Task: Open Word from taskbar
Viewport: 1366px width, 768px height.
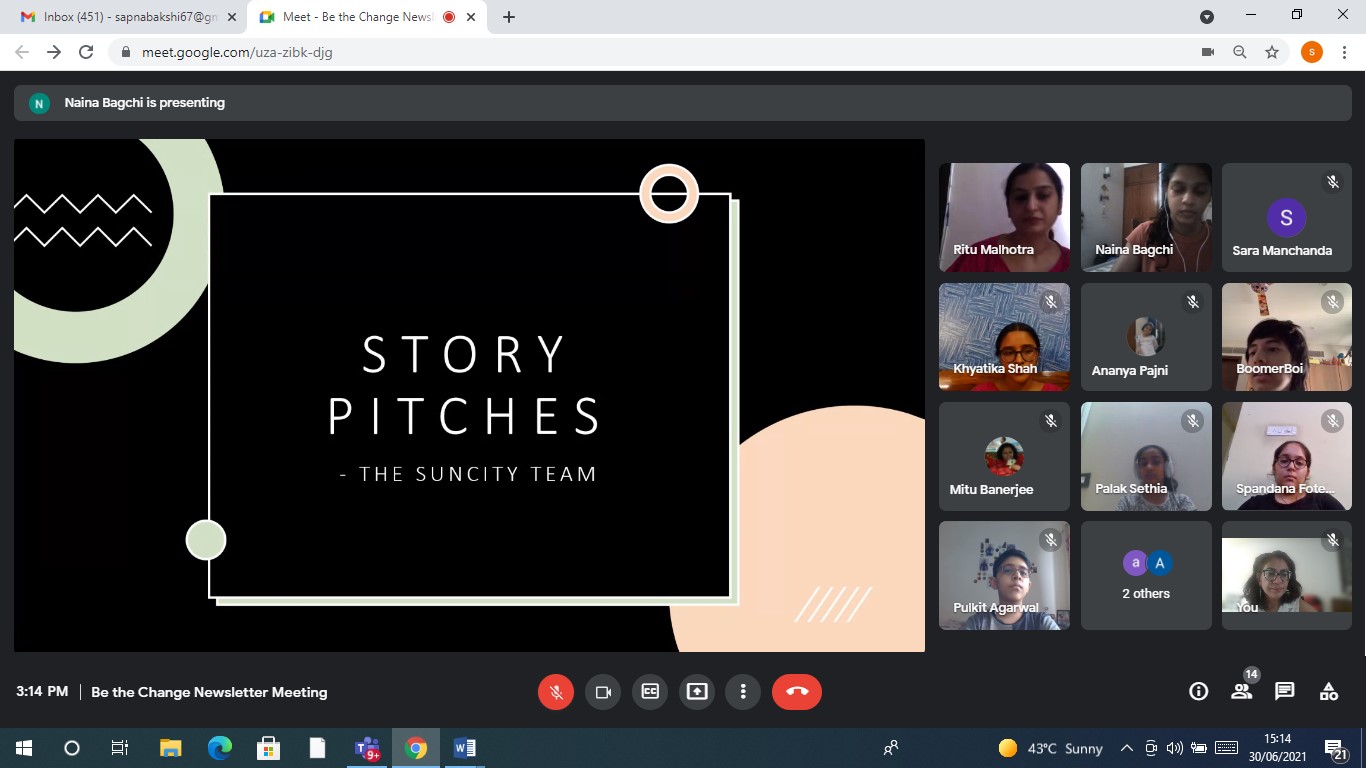Action: tap(465, 748)
